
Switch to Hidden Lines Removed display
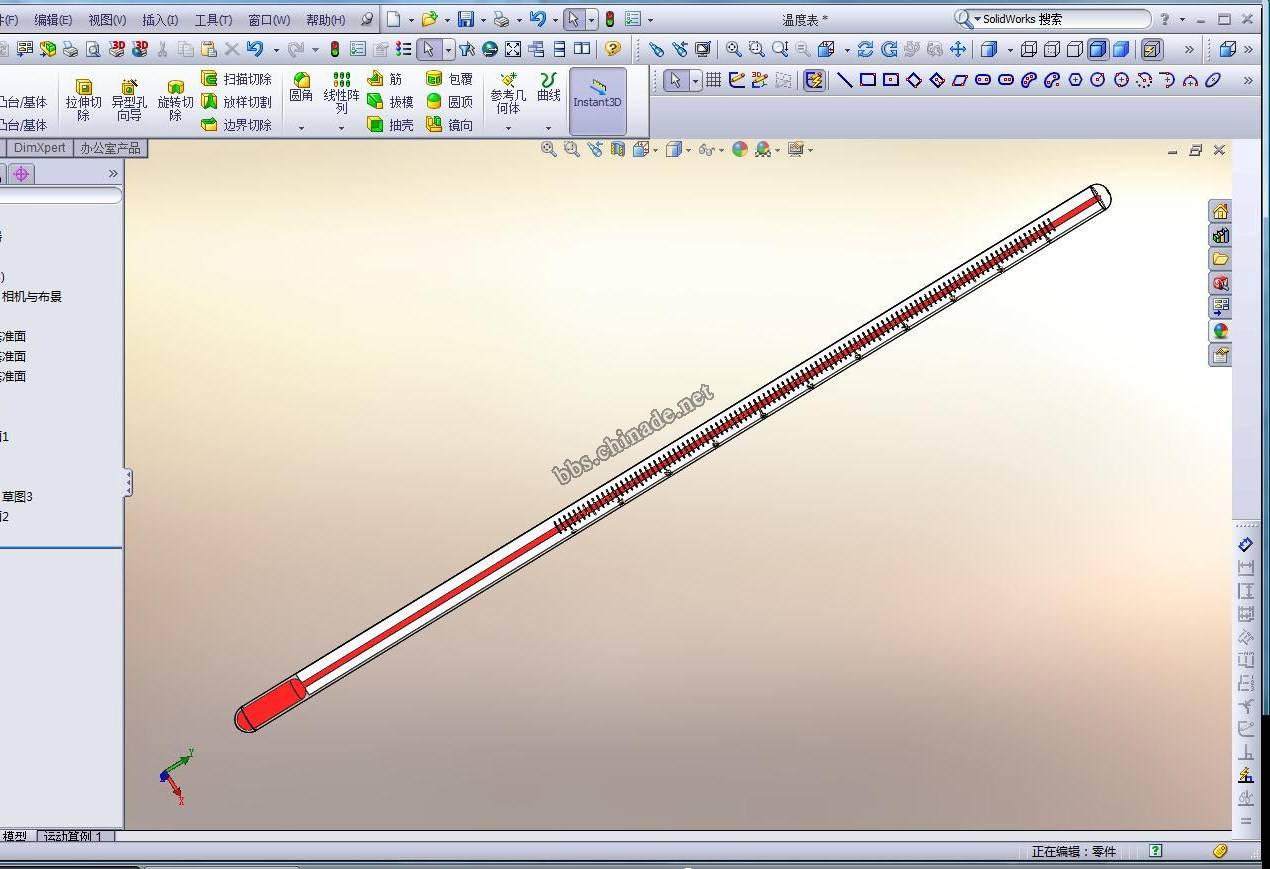1074,49
